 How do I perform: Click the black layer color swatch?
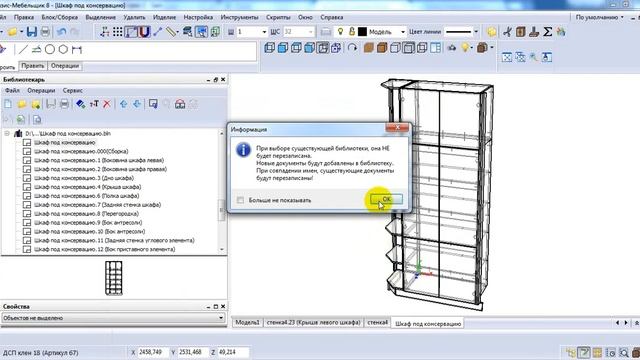point(362,32)
